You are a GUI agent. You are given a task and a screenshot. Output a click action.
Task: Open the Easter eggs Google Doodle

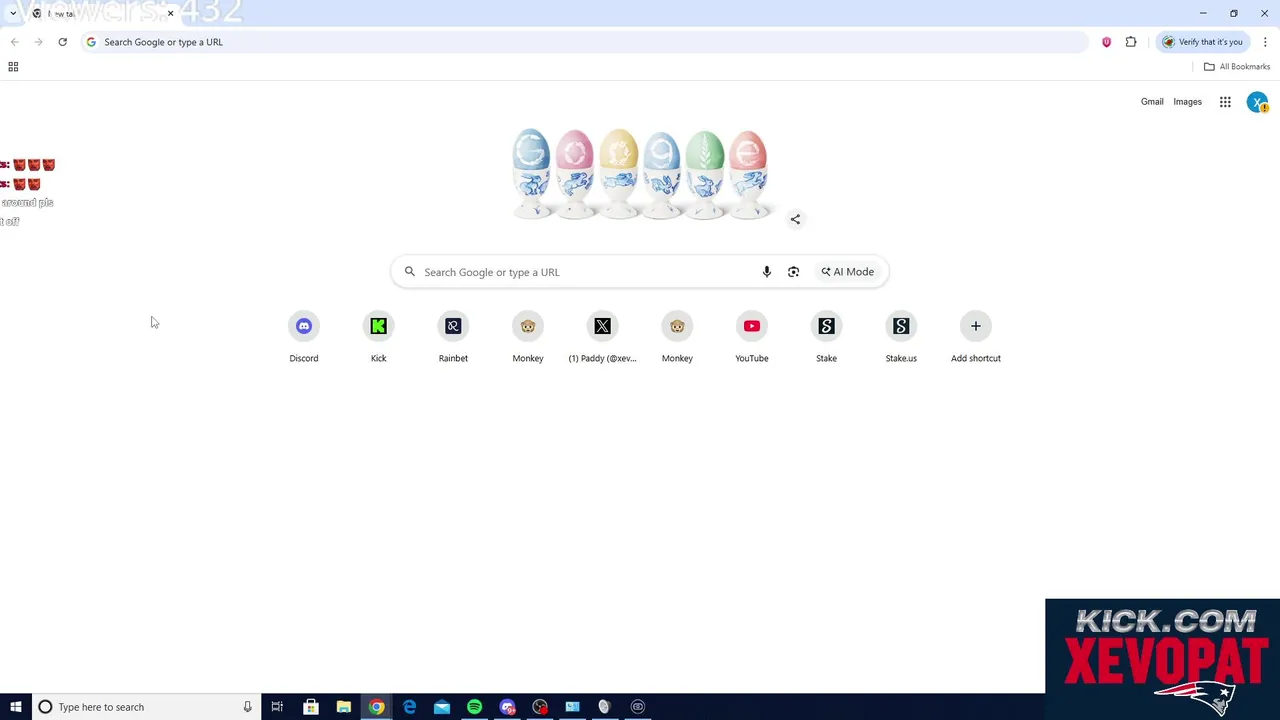pyautogui.click(x=640, y=172)
